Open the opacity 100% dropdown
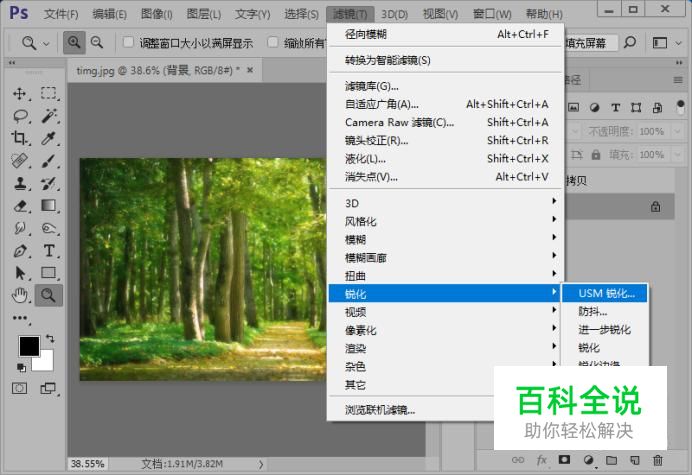The image size is (692, 475). point(677,131)
